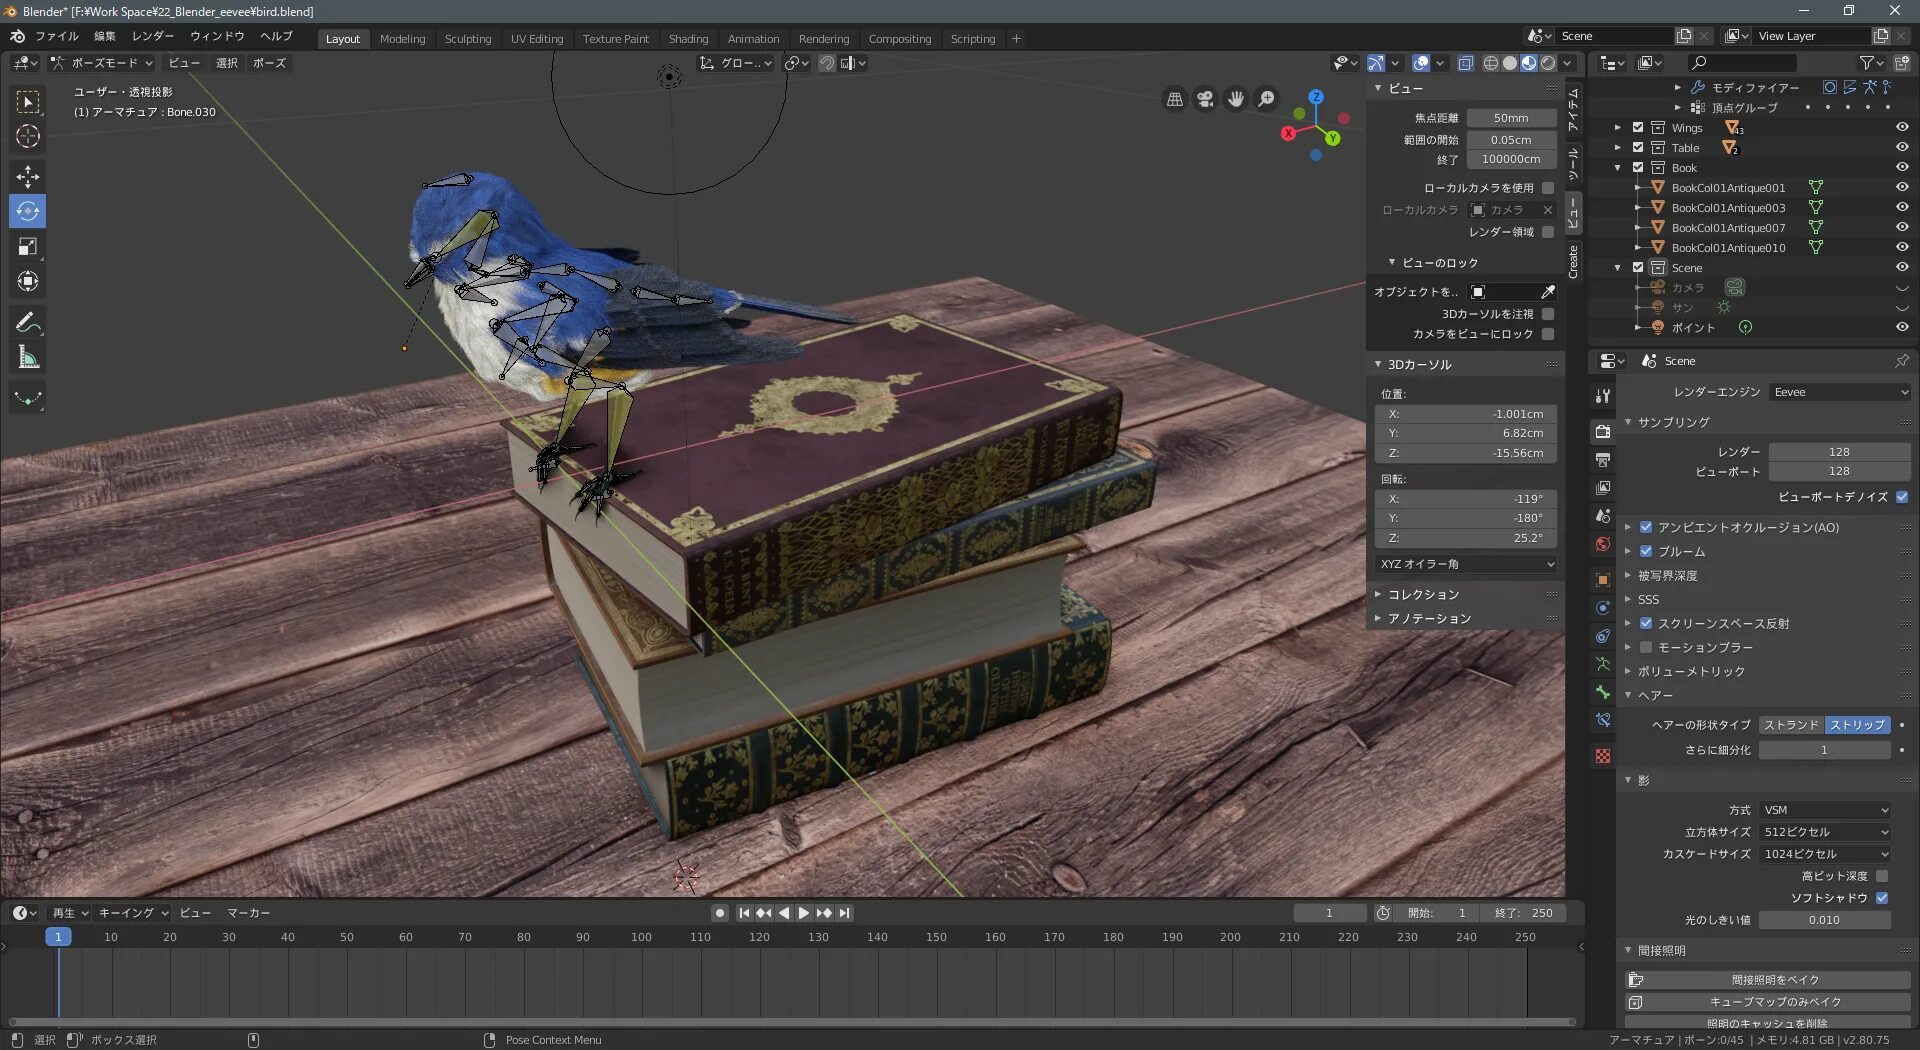The width and height of the screenshot is (1920, 1050).
Task: Select the Scale tool
Action: (x=28, y=246)
